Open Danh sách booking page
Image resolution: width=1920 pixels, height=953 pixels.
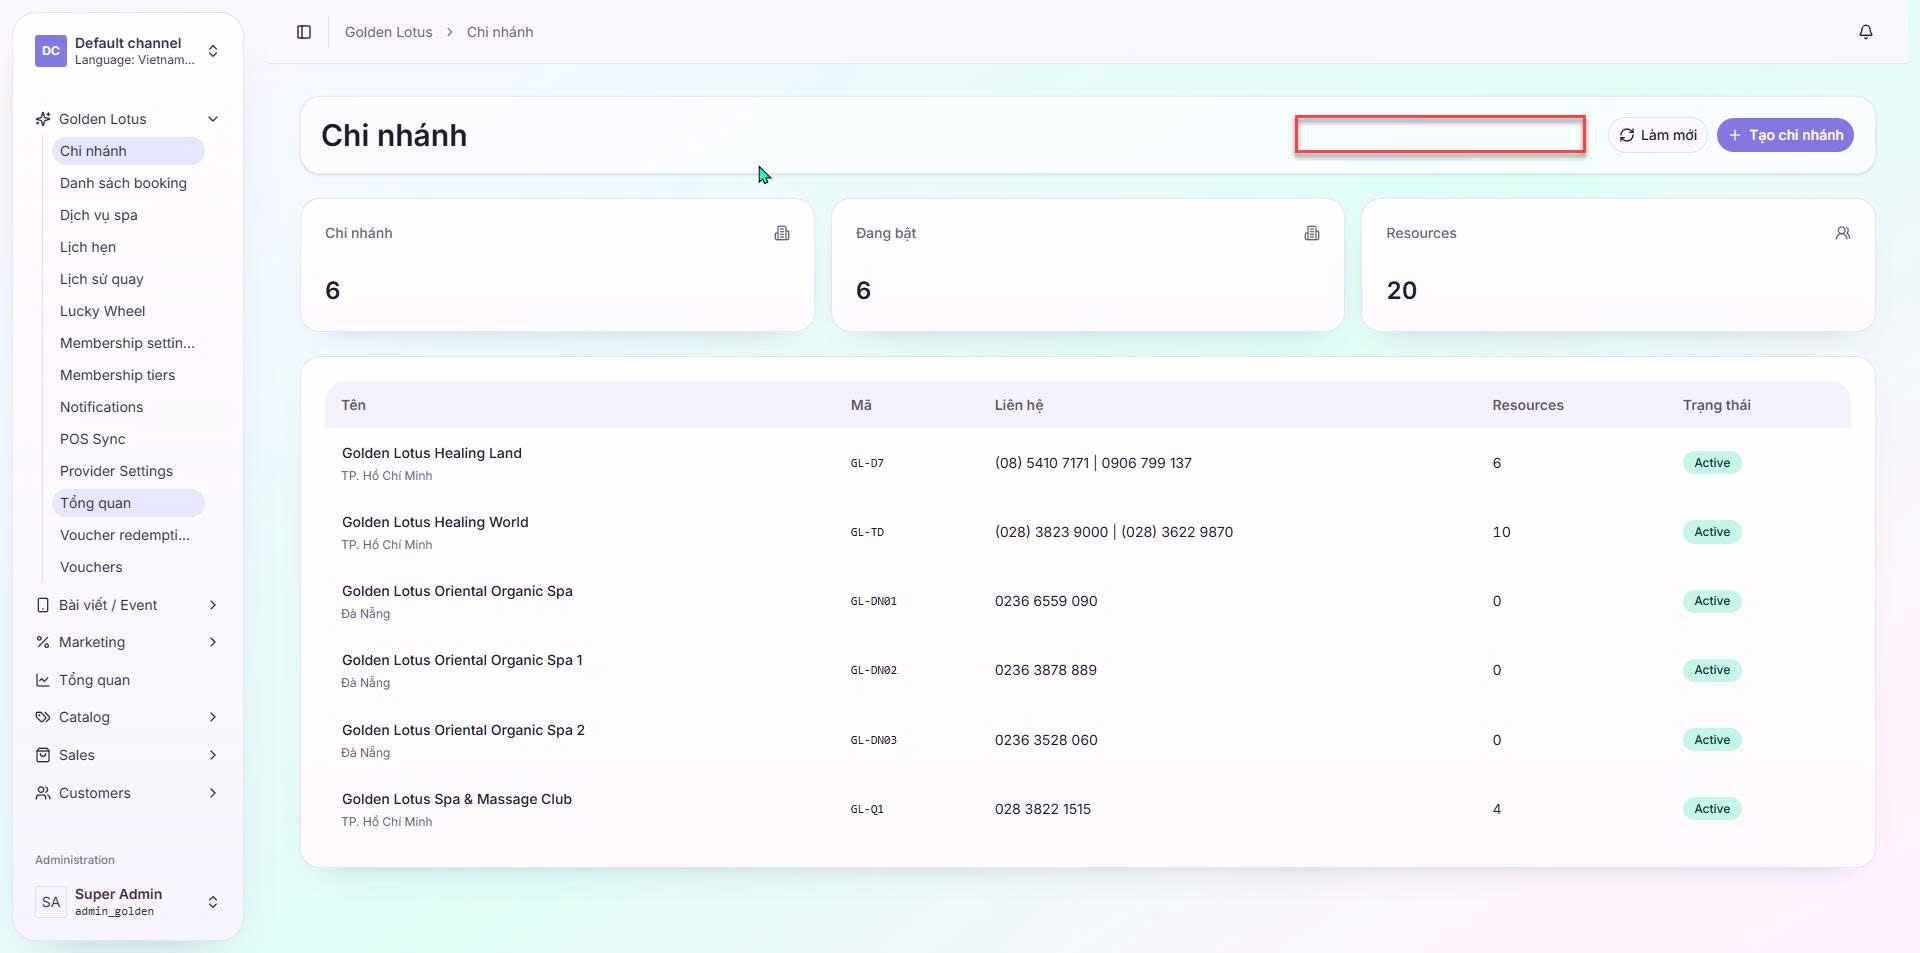(128, 183)
